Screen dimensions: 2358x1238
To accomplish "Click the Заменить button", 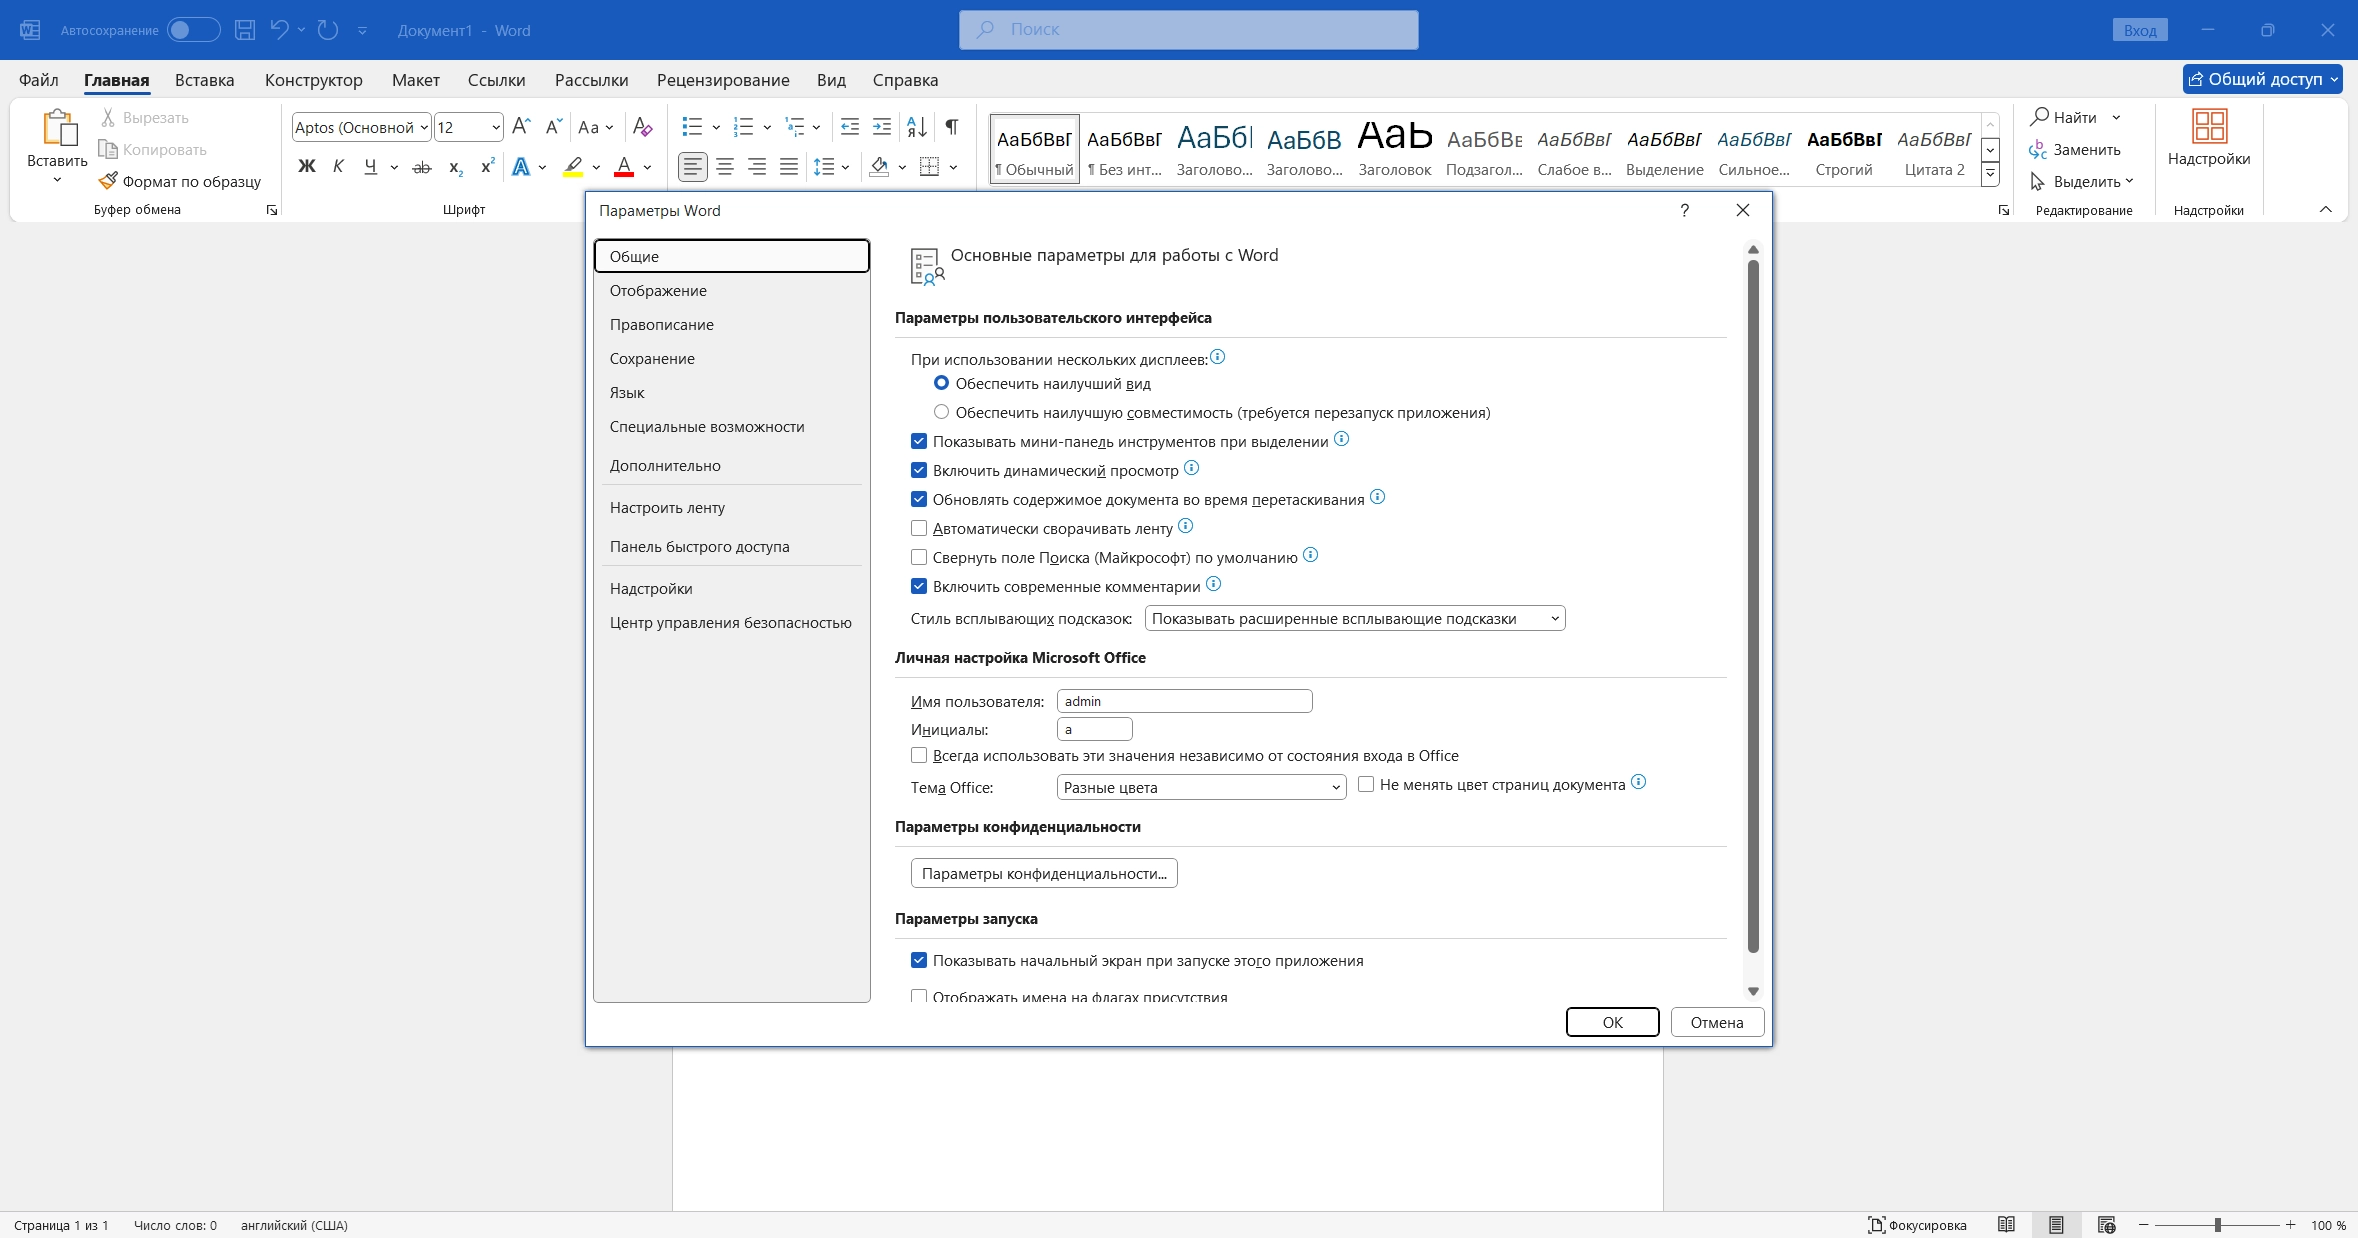I will coord(2075,149).
